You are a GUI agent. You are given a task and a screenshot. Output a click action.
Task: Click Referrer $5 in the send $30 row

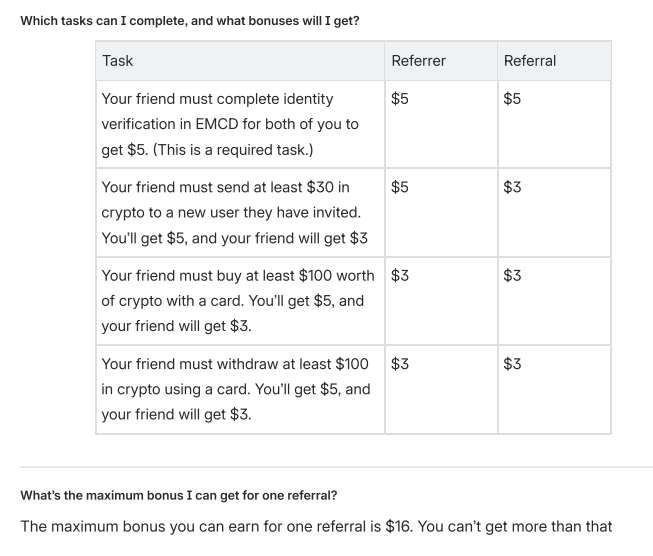400,187
